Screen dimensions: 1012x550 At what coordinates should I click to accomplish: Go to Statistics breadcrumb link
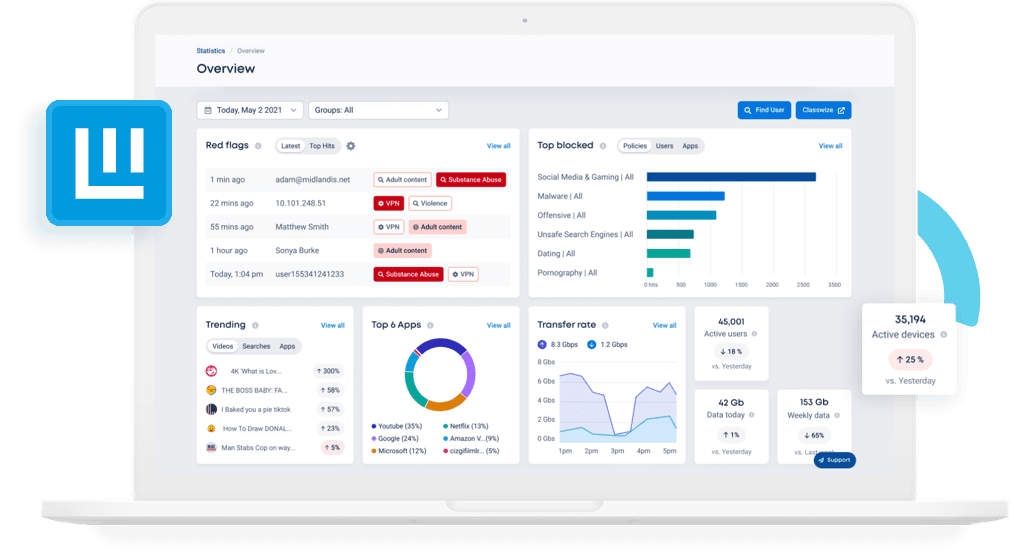tap(210, 50)
